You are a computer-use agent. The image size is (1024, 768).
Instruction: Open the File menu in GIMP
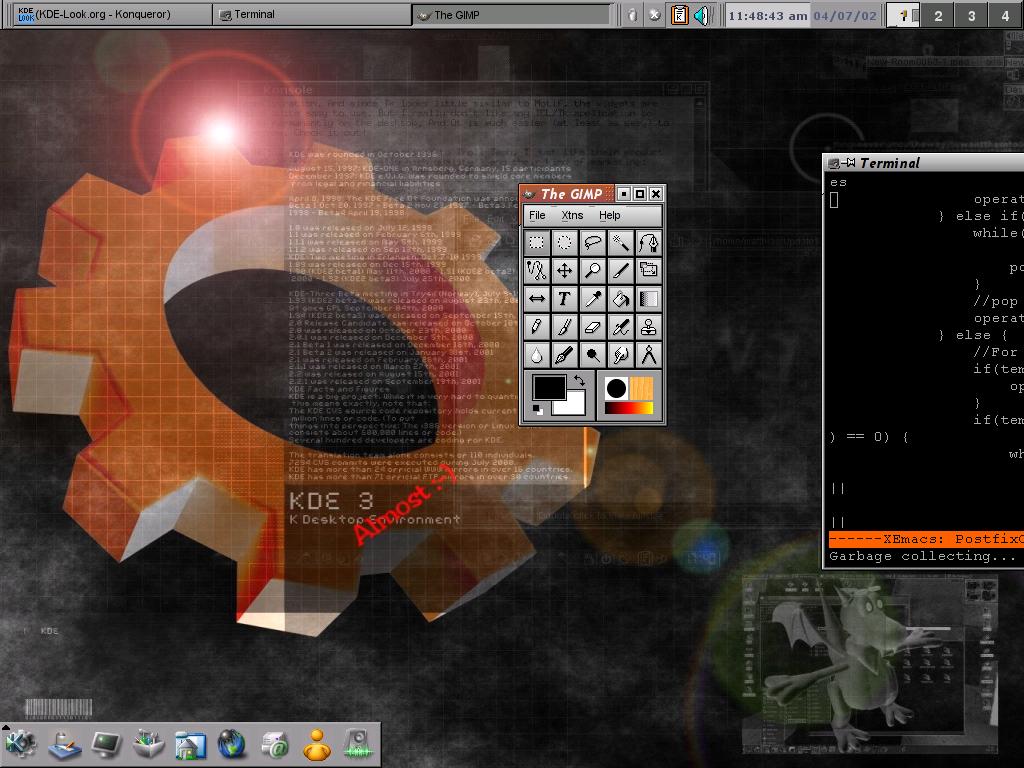(537, 216)
